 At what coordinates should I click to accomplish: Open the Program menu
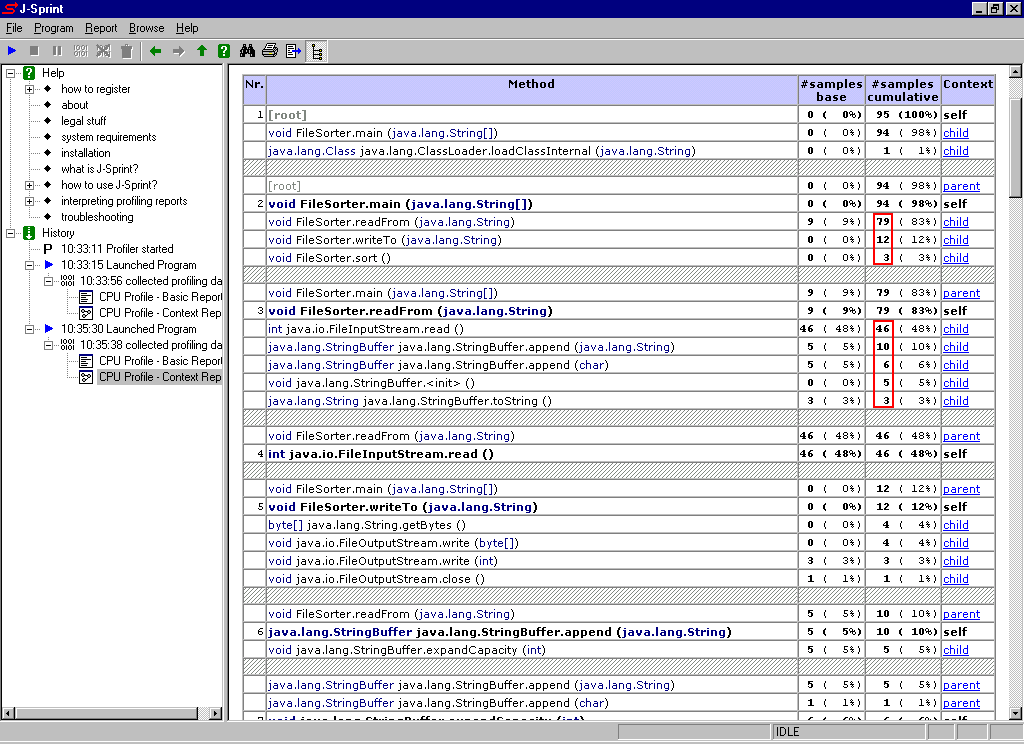click(53, 28)
